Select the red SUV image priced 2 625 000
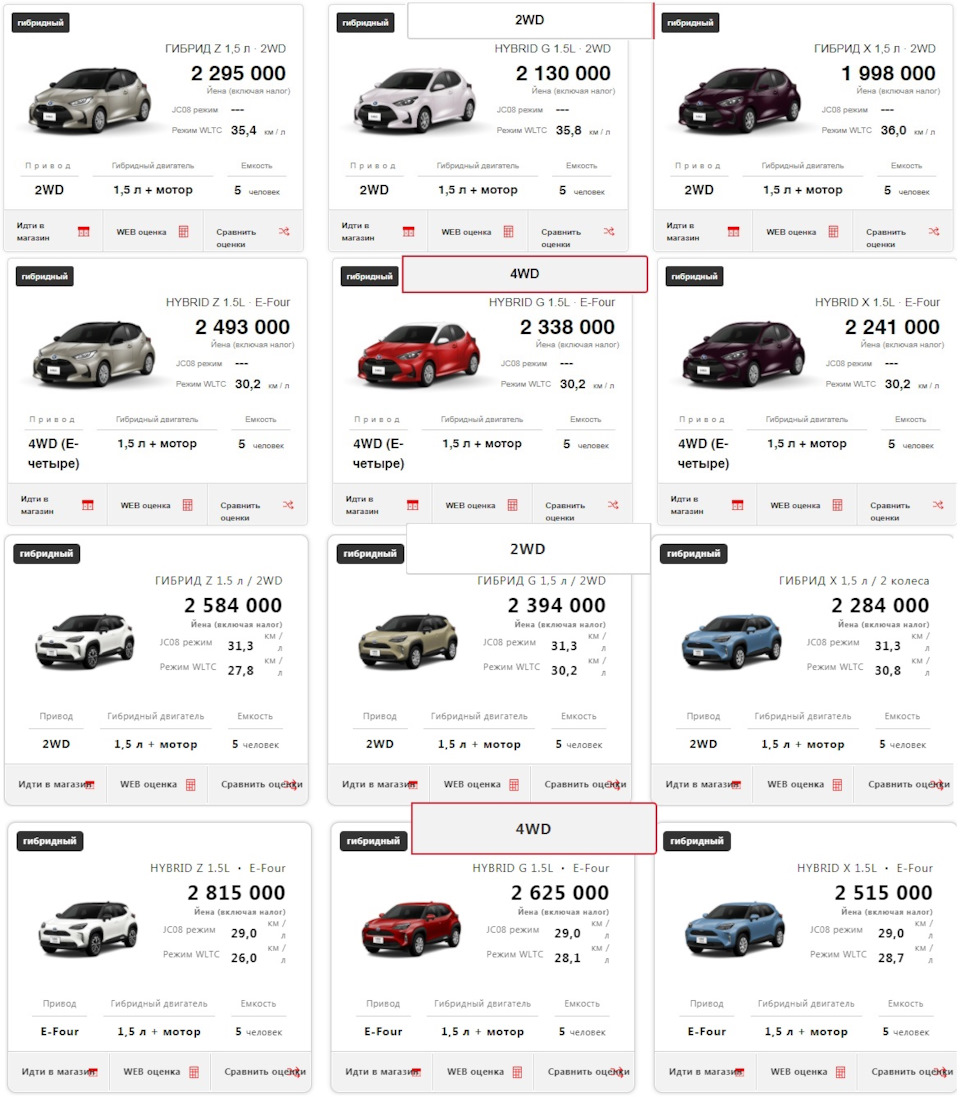 click(412, 928)
